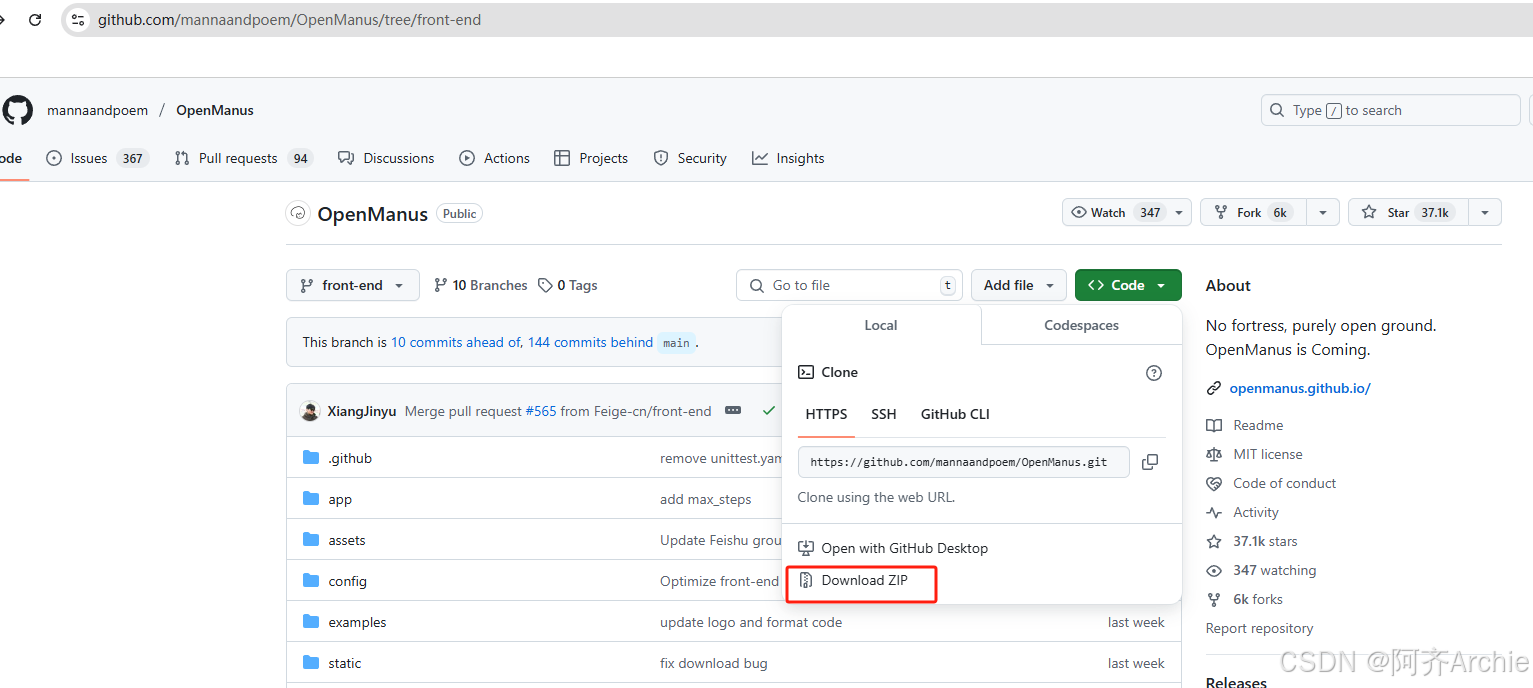The width and height of the screenshot is (1533, 688).
Task: Click the search icon in the header search box
Action: [x=1277, y=110]
